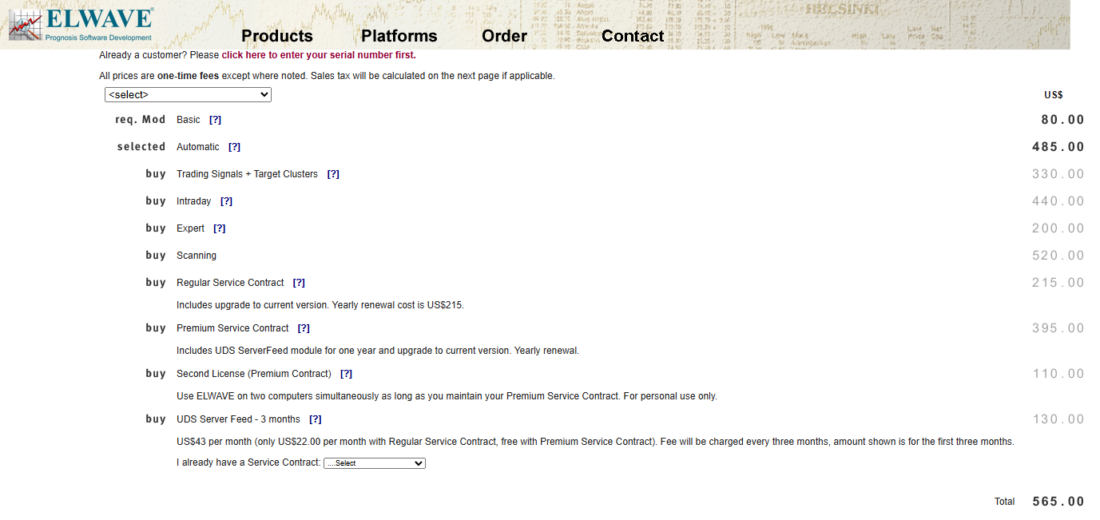Image resolution: width=1100 pixels, height=520 pixels.
Task: Click 'buy' for Intraday module
Action: coord(156,201)
